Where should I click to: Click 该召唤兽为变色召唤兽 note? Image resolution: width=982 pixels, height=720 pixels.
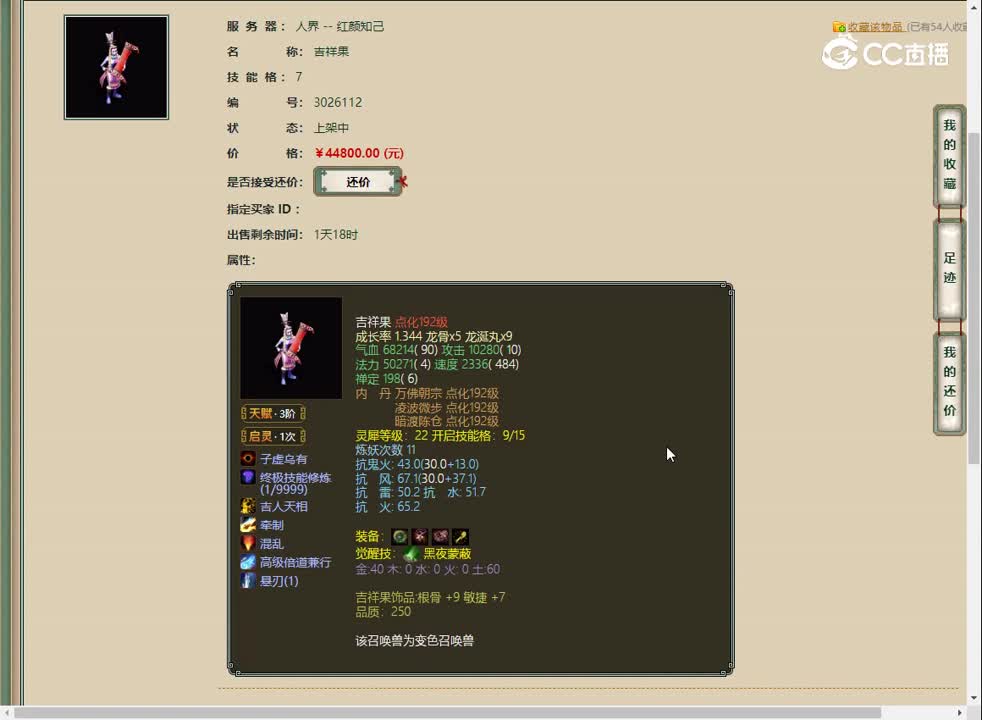coord(415,641)
